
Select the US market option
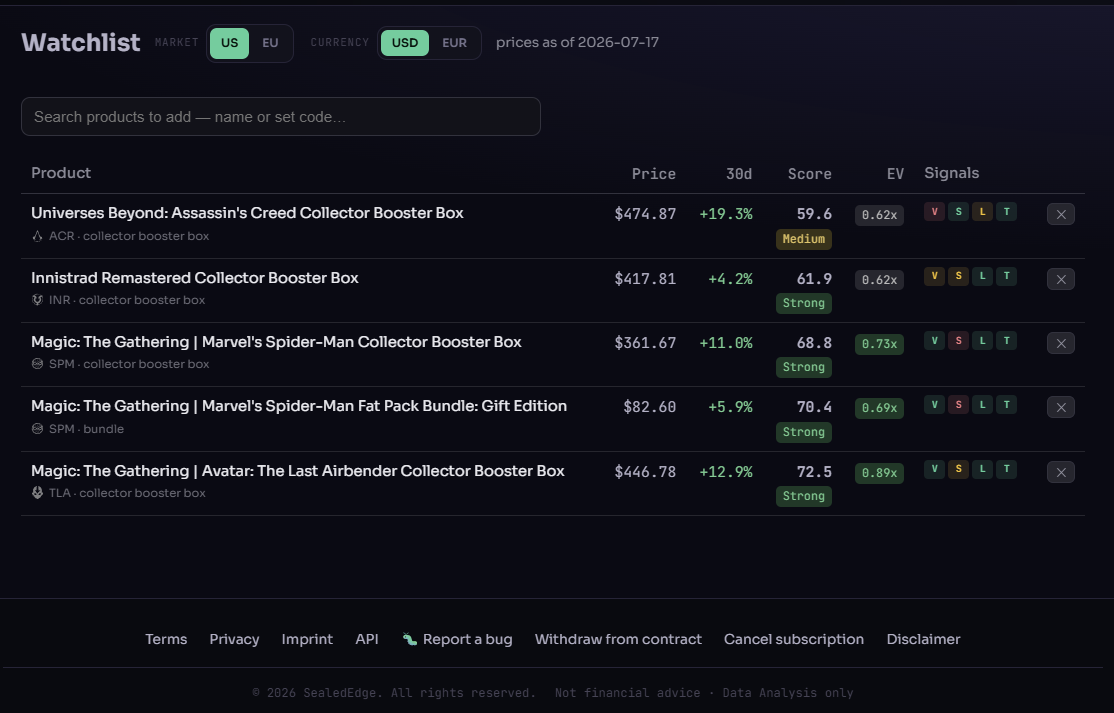229,43
